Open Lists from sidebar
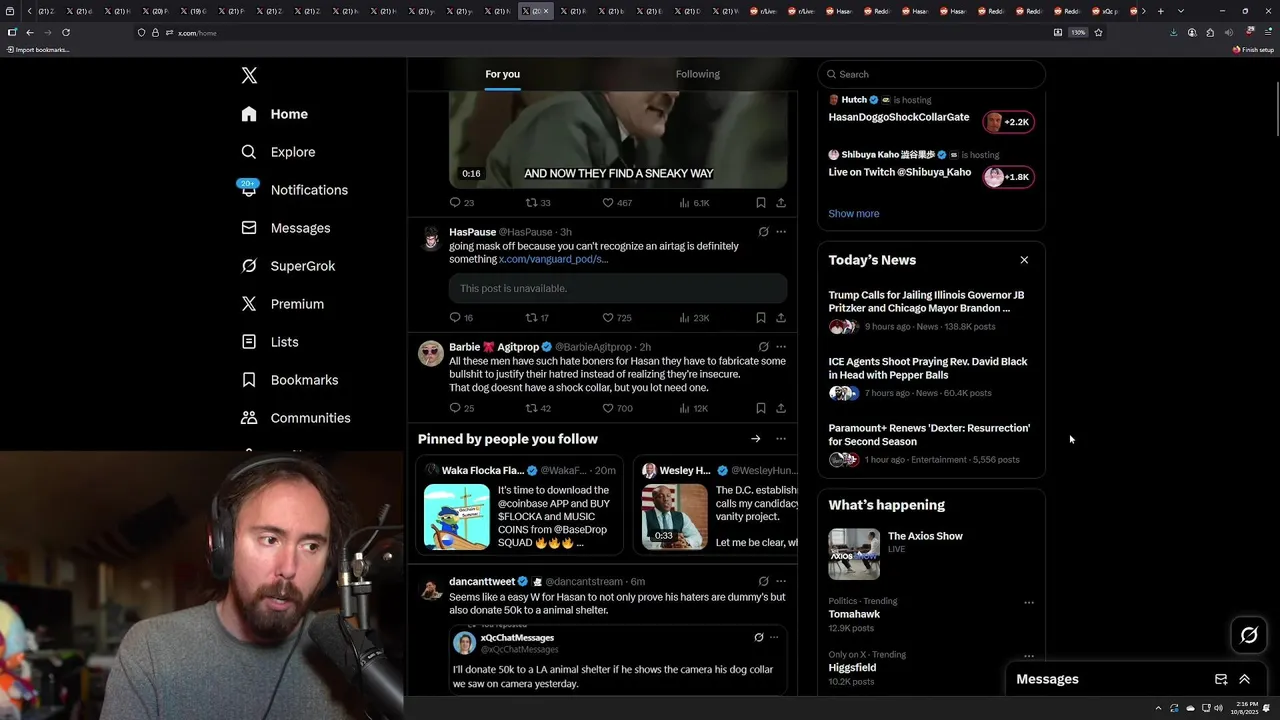 pos(270,342)
